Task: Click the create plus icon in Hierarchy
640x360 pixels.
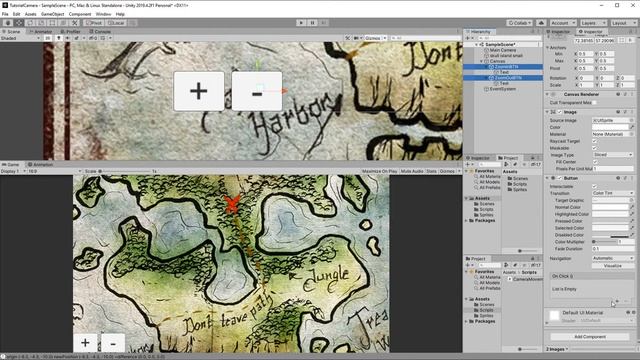Action: 468,38
